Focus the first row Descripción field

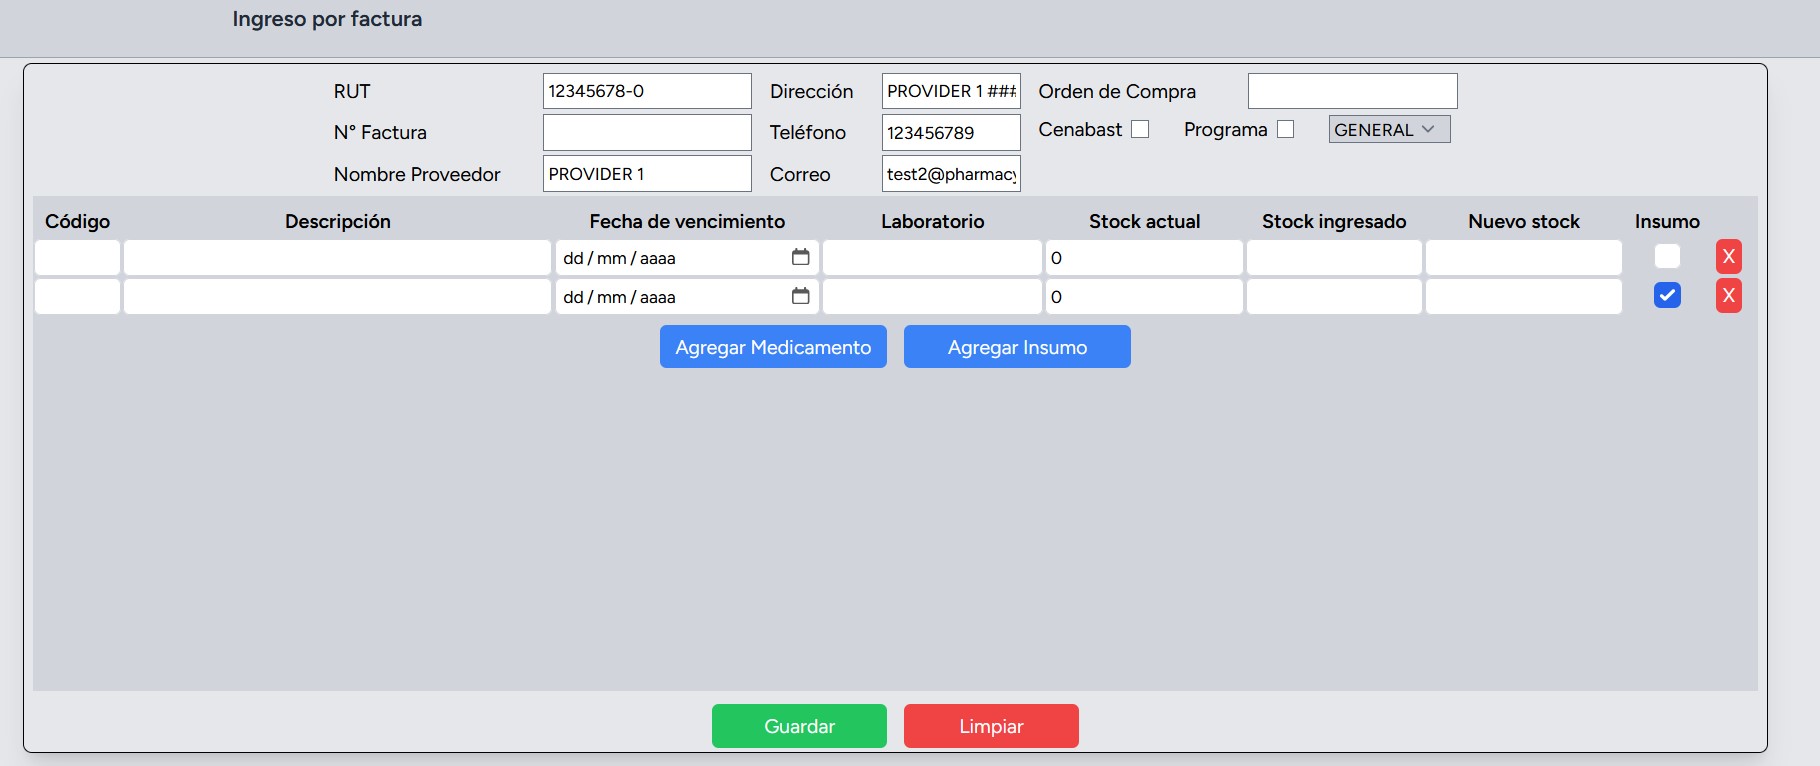click(337, 257)
